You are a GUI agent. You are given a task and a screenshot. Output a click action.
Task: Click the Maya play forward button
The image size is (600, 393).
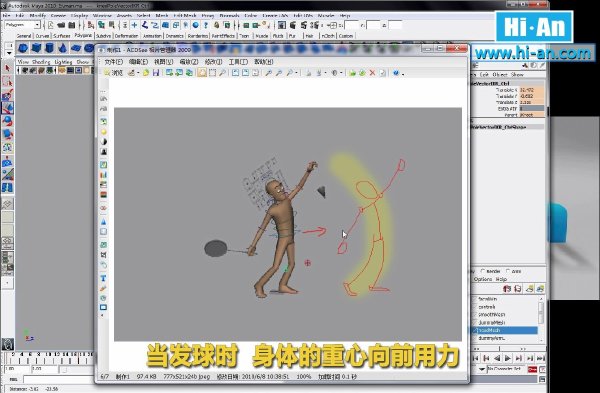[x=508, y=358]
